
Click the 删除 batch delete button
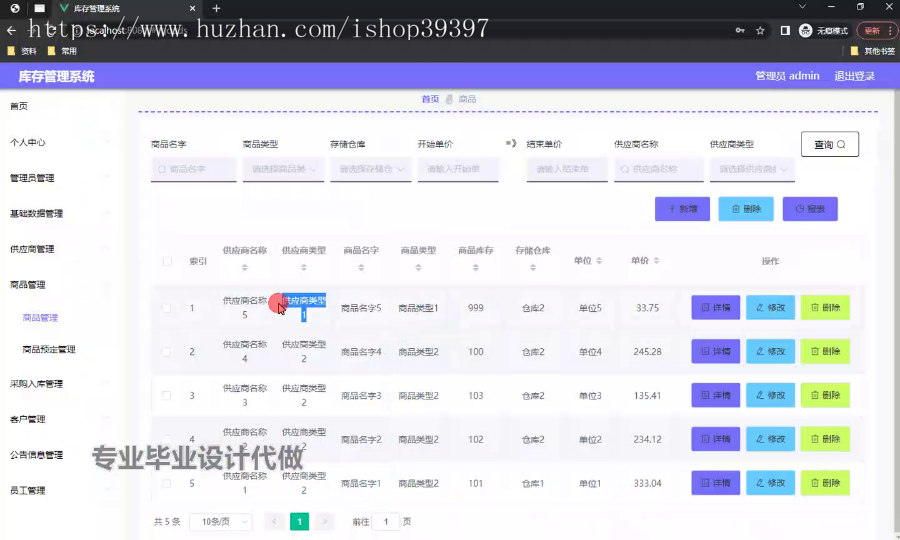pyautogui.click(x=746, y=209)
